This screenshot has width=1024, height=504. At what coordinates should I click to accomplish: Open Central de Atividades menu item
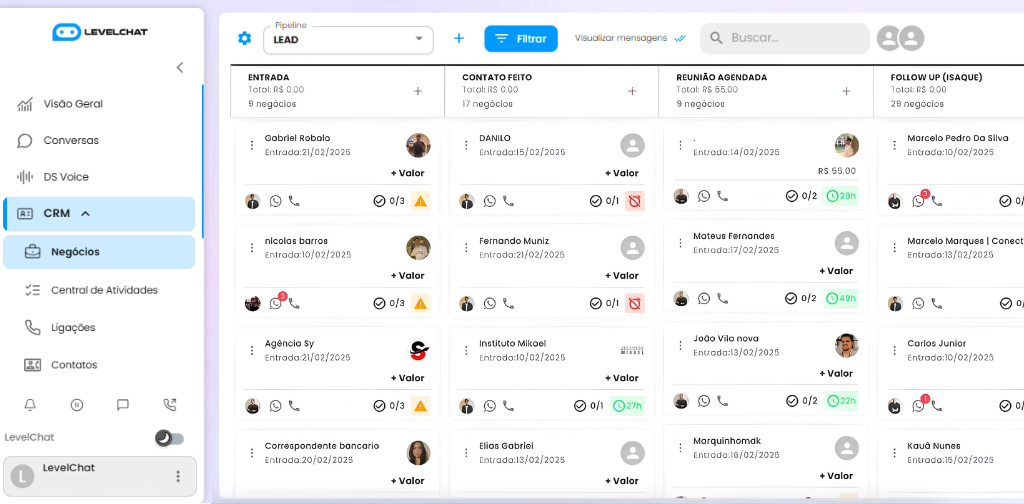pyautogui.click(x=103, y=290)
